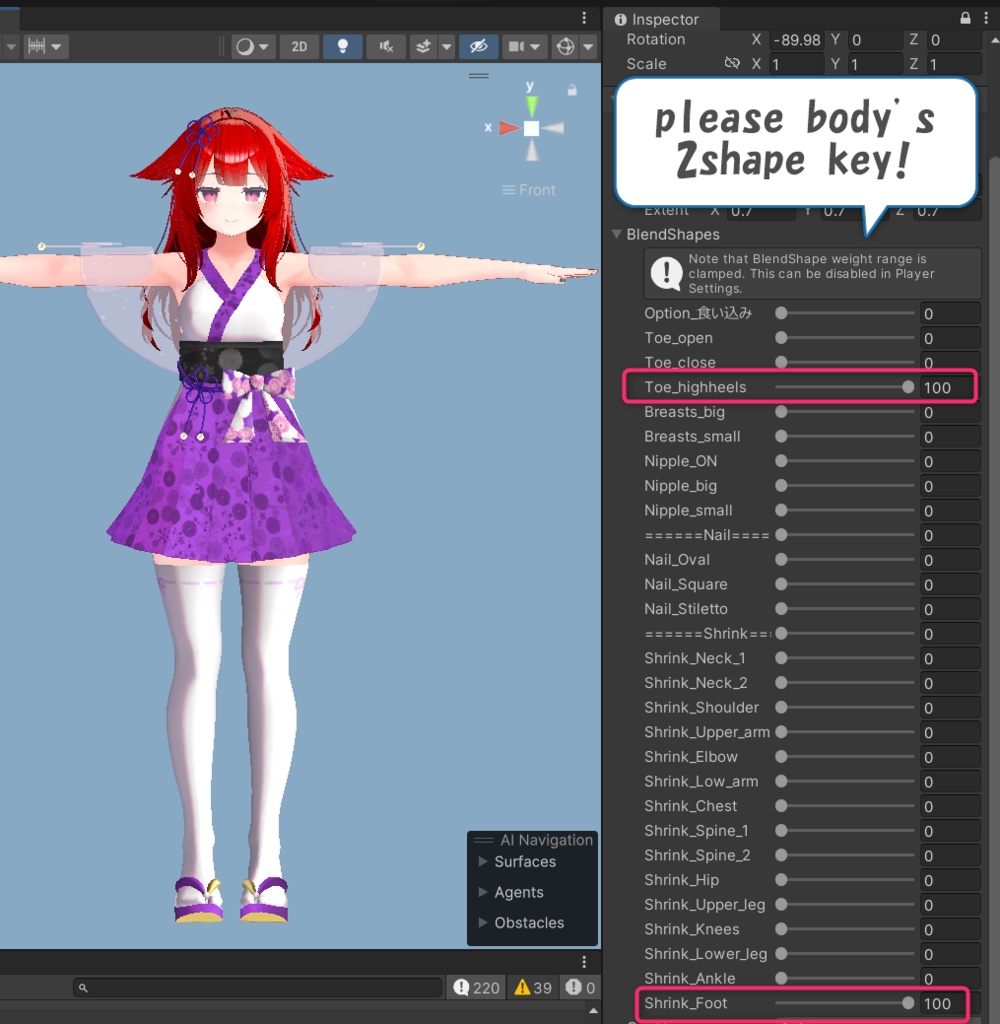The width and height of the screenshot is (1000, 1024).
Task: Open Gizmos dropdown arrow
Action: tap(588, 46)
